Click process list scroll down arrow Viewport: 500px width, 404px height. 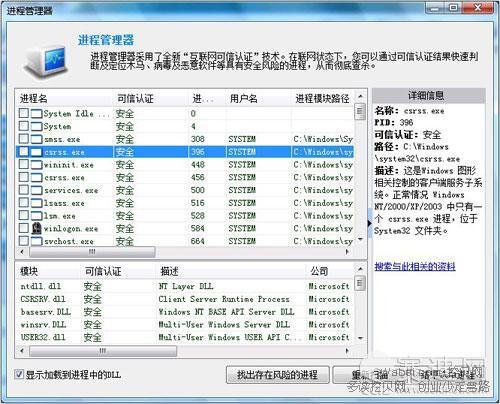click(x=360, y=240)
